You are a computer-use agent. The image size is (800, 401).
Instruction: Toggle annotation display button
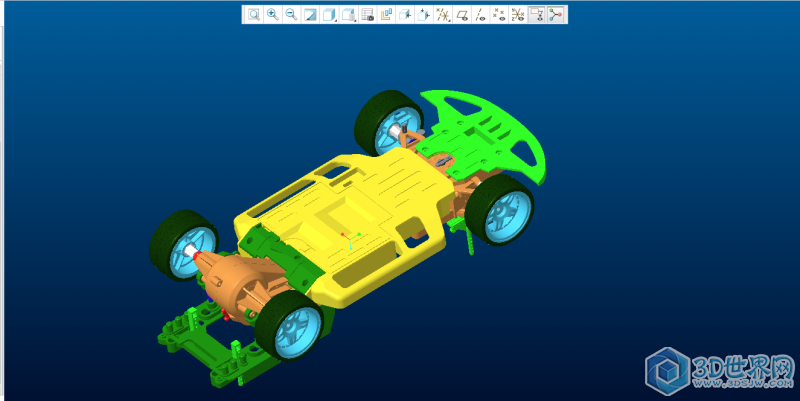click(x=536, y=14)
